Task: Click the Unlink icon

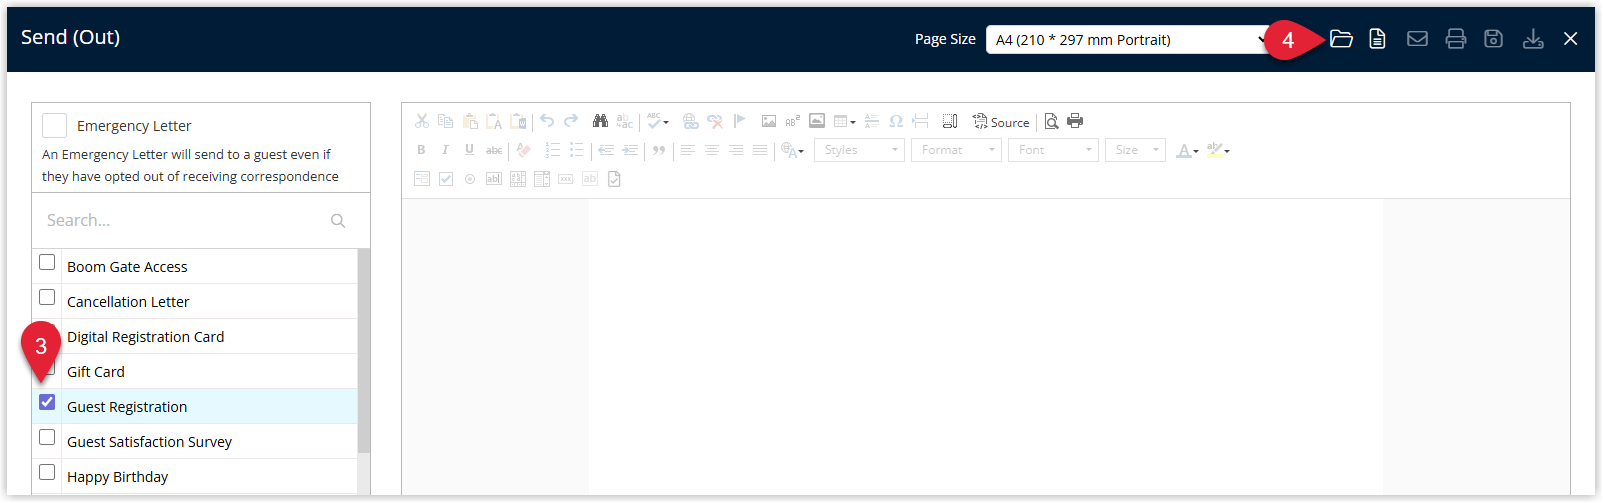Action: tap(715, 121)
